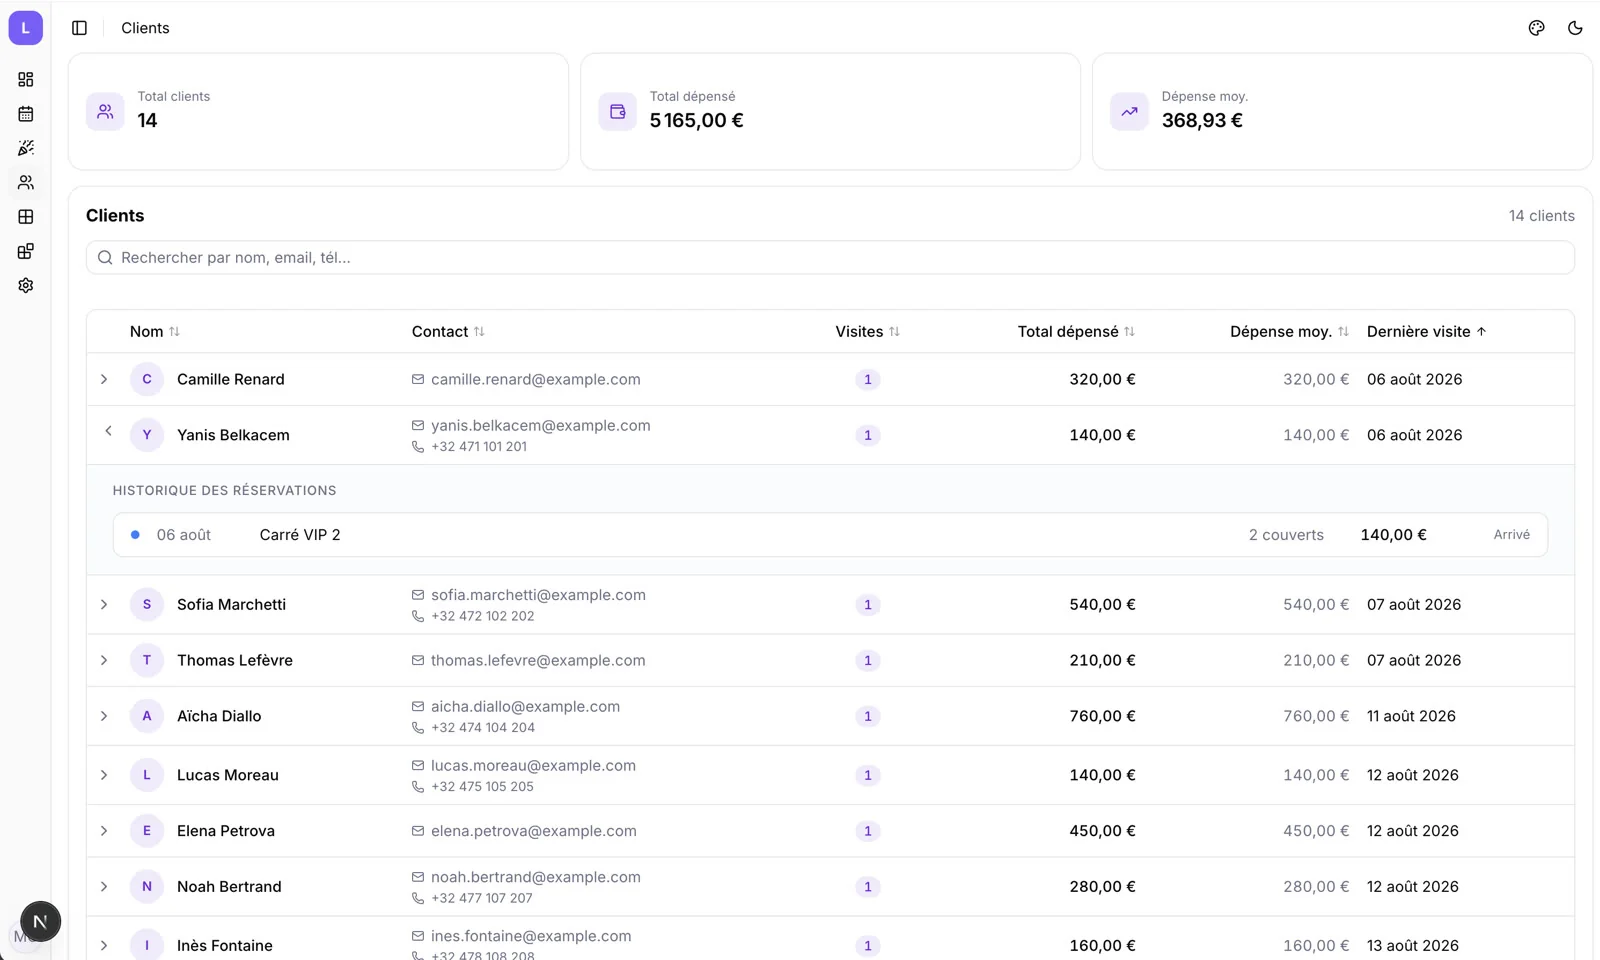
Task: Sort by the Dernière visite column
Action: pyautogui.click(x=1427, y=331)
